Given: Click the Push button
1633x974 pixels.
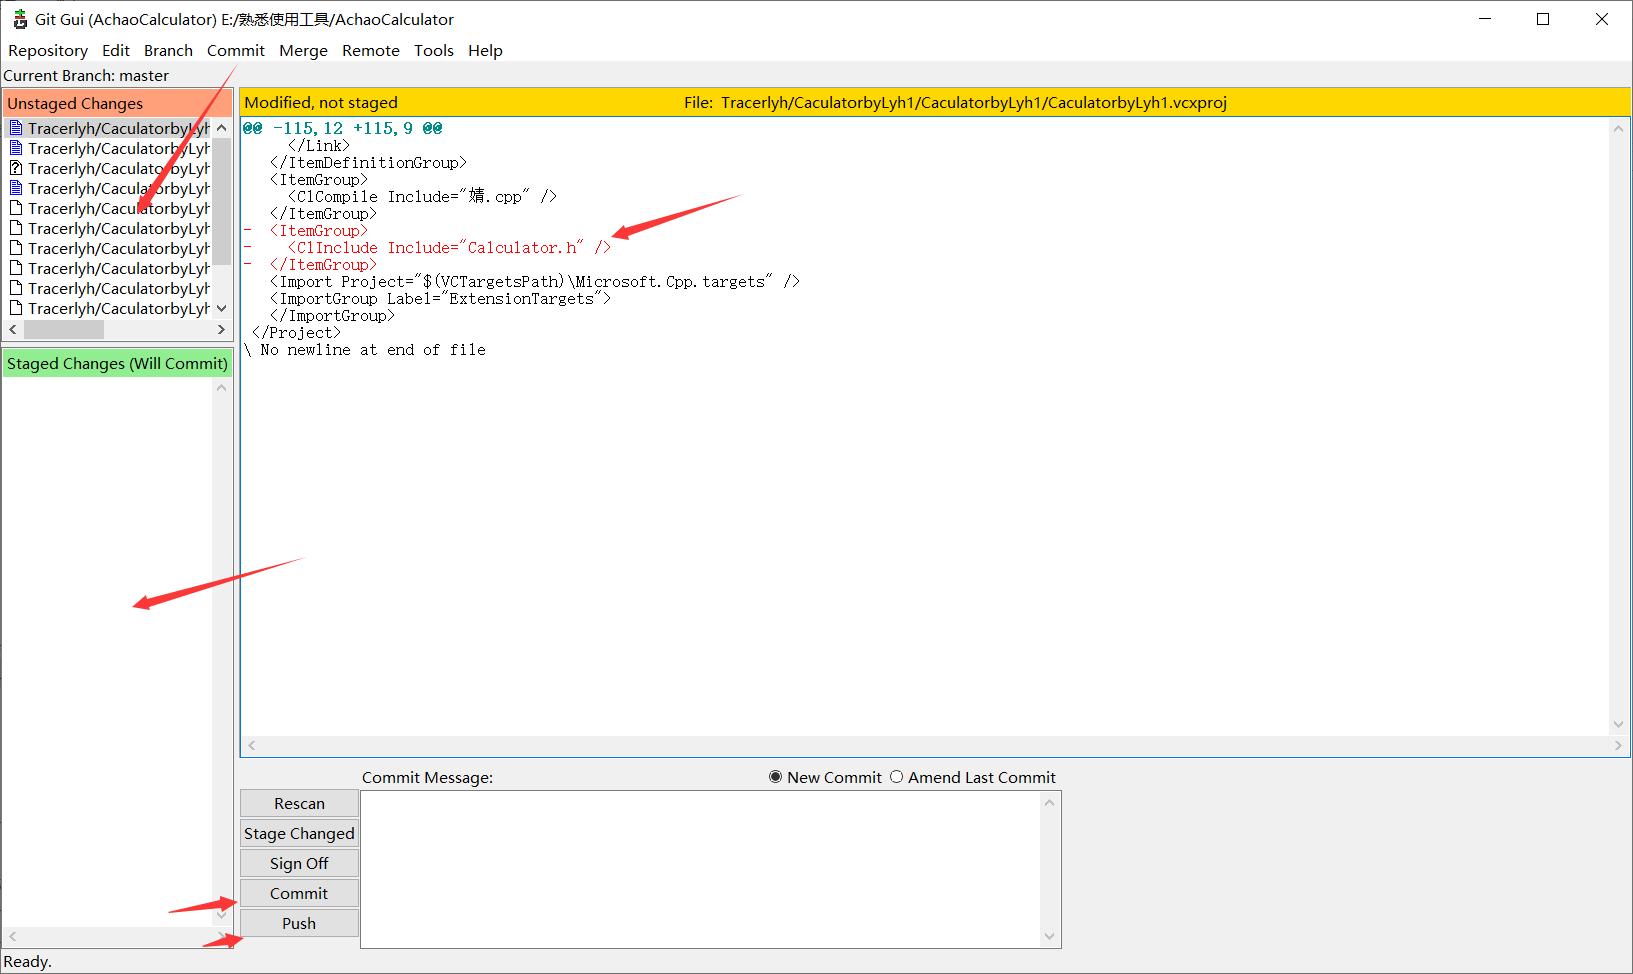Looking at the screenshot, I should (x=299, y=923).
